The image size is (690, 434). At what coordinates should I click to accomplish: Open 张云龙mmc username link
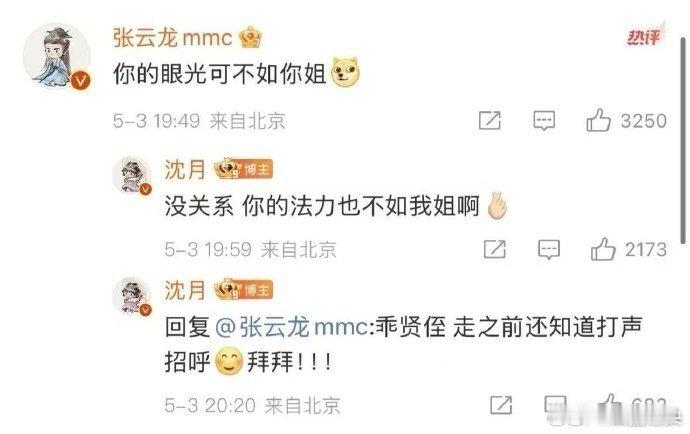click(x=172, y=37)
